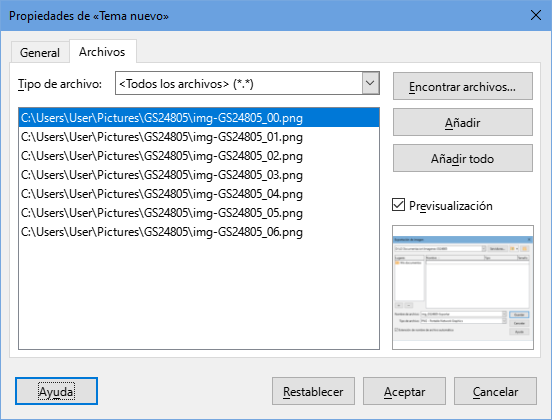
Task: Select file img-GS24805_06.png in list
Action: pyautogui.click(x=199, y=232)
